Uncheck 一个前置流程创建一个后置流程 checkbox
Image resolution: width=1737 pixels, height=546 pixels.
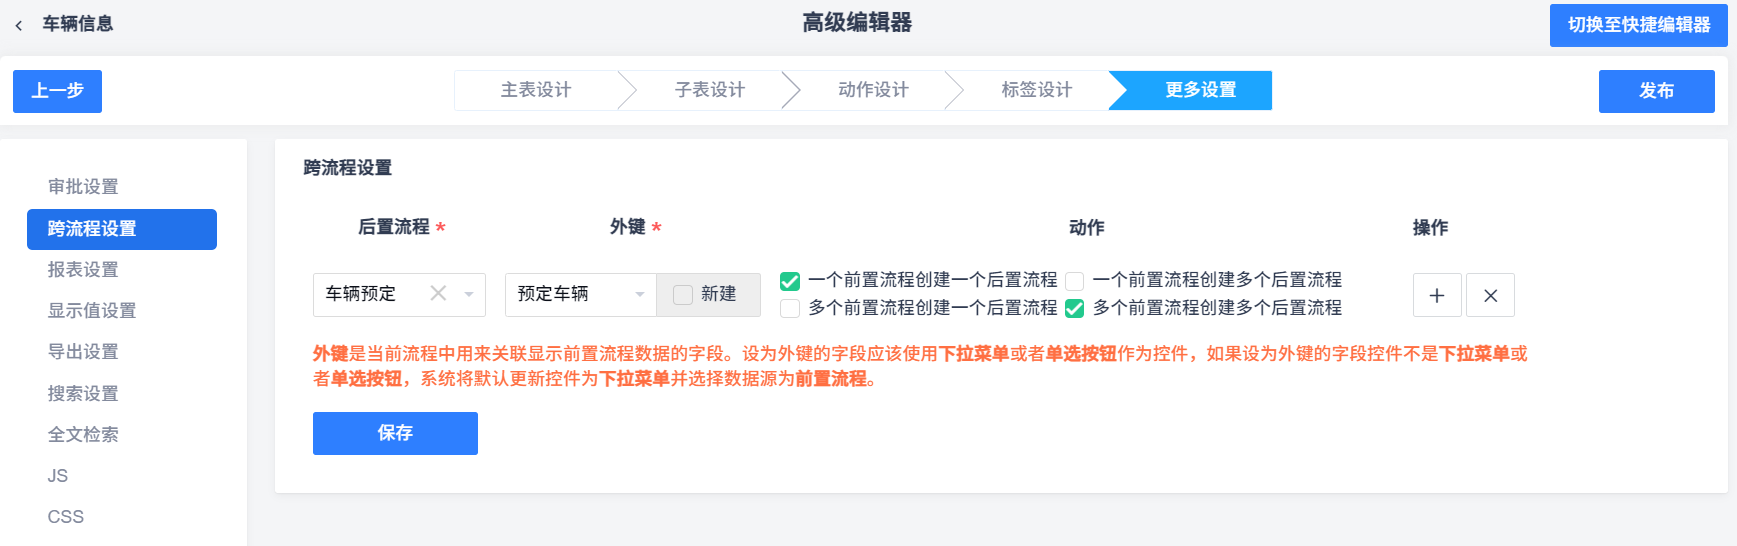[790, 281]
